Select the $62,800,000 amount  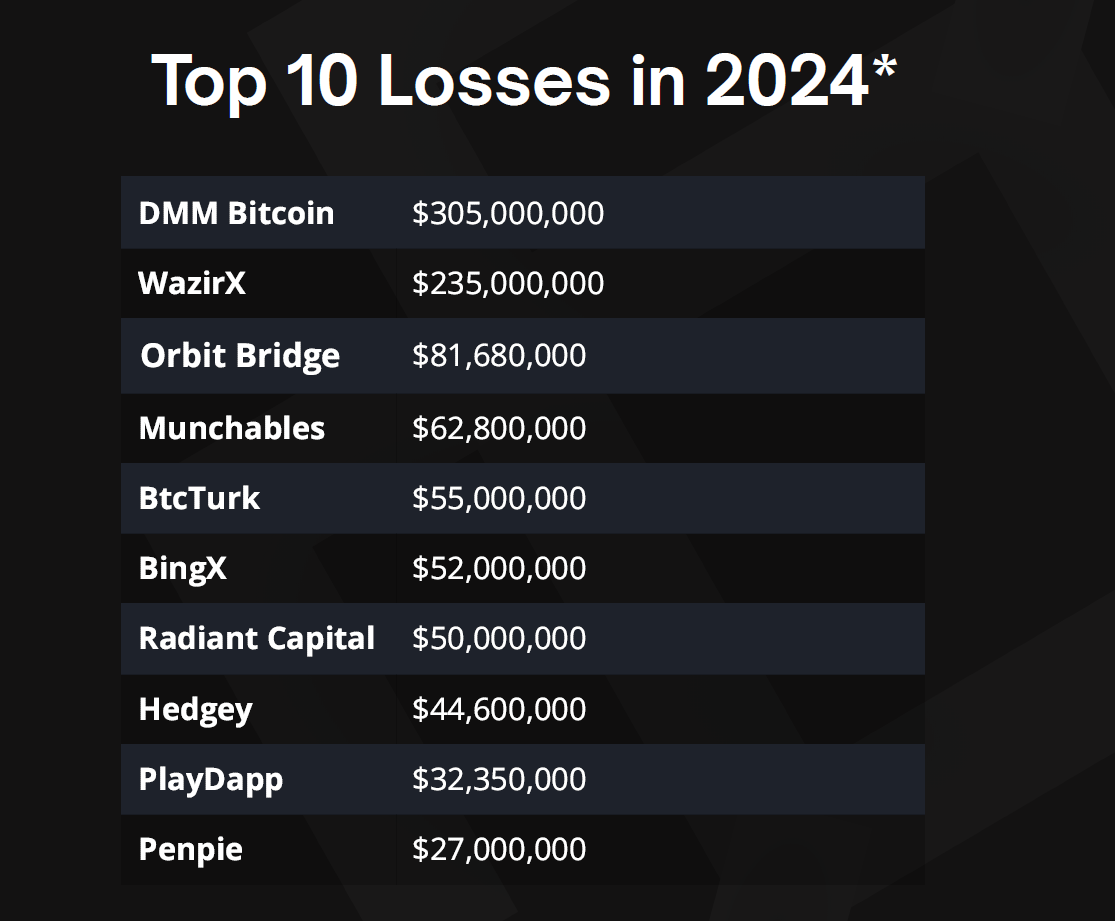coord(499,428)
